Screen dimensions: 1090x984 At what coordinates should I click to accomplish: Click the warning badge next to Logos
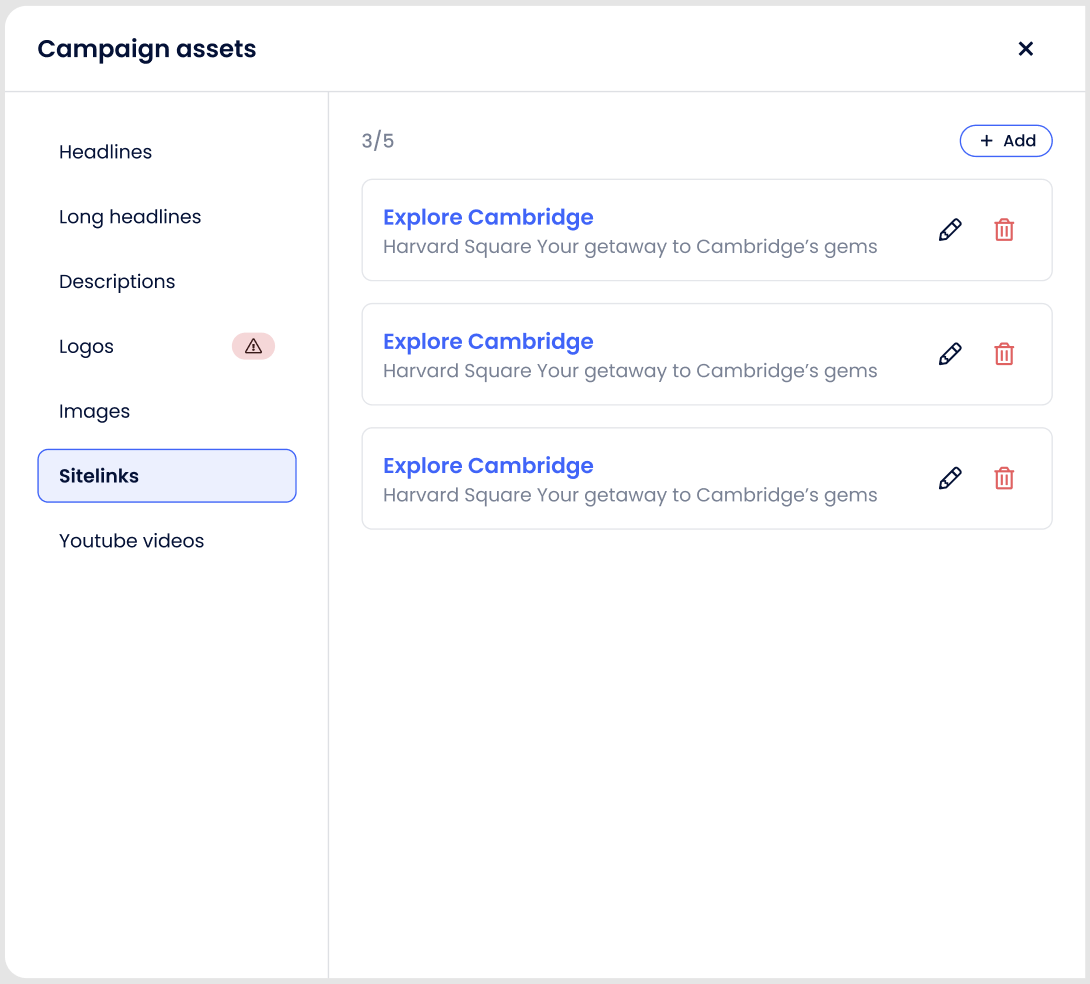253,346
